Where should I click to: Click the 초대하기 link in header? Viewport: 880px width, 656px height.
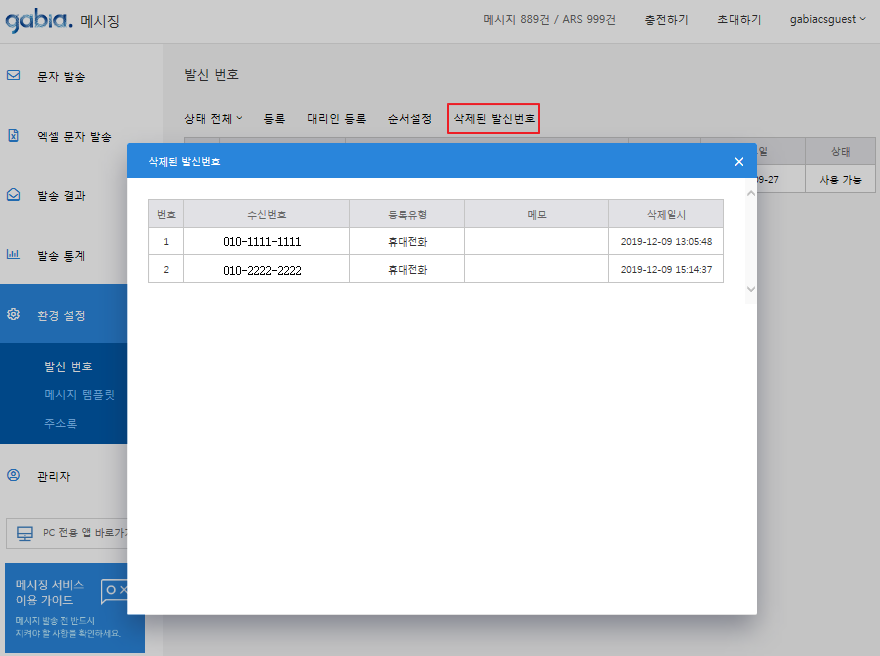coord(739,19)
